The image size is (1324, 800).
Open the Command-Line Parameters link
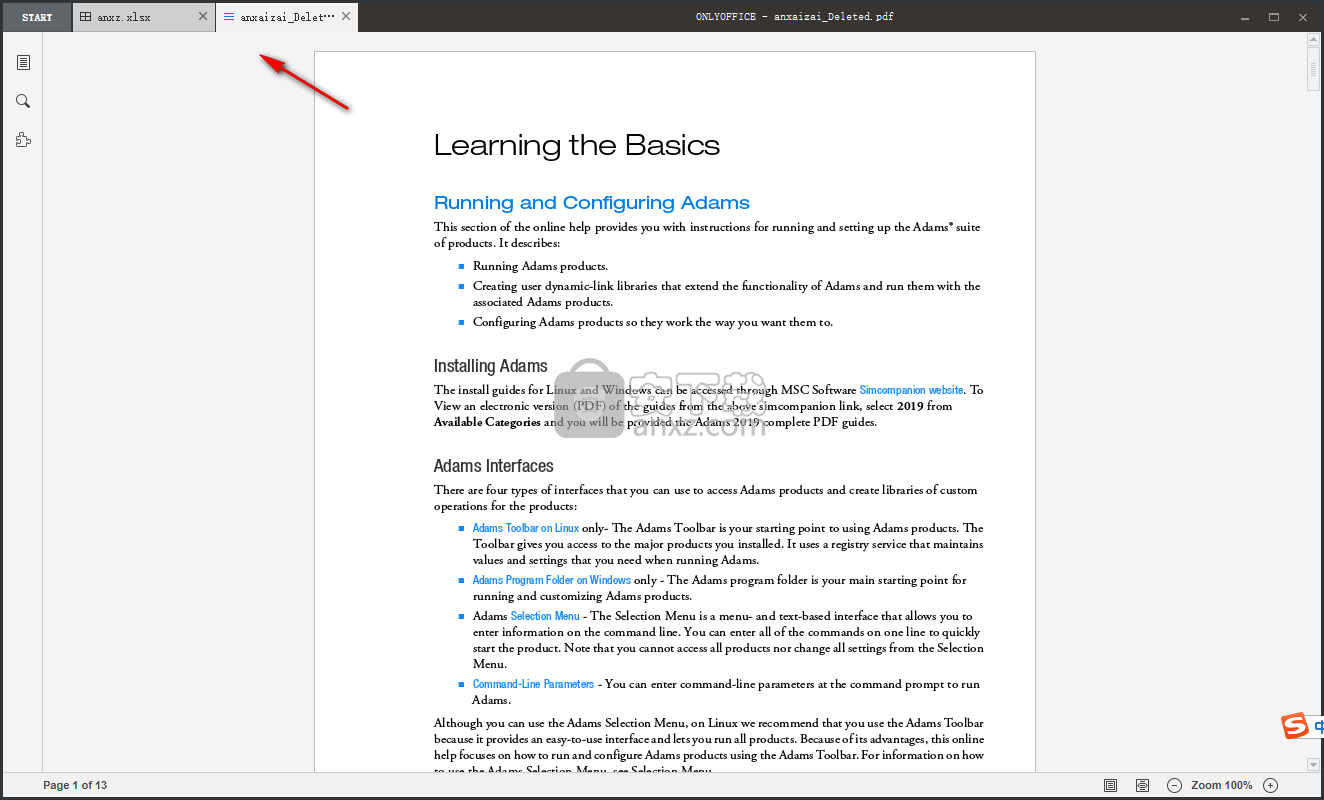pos(533,684)
